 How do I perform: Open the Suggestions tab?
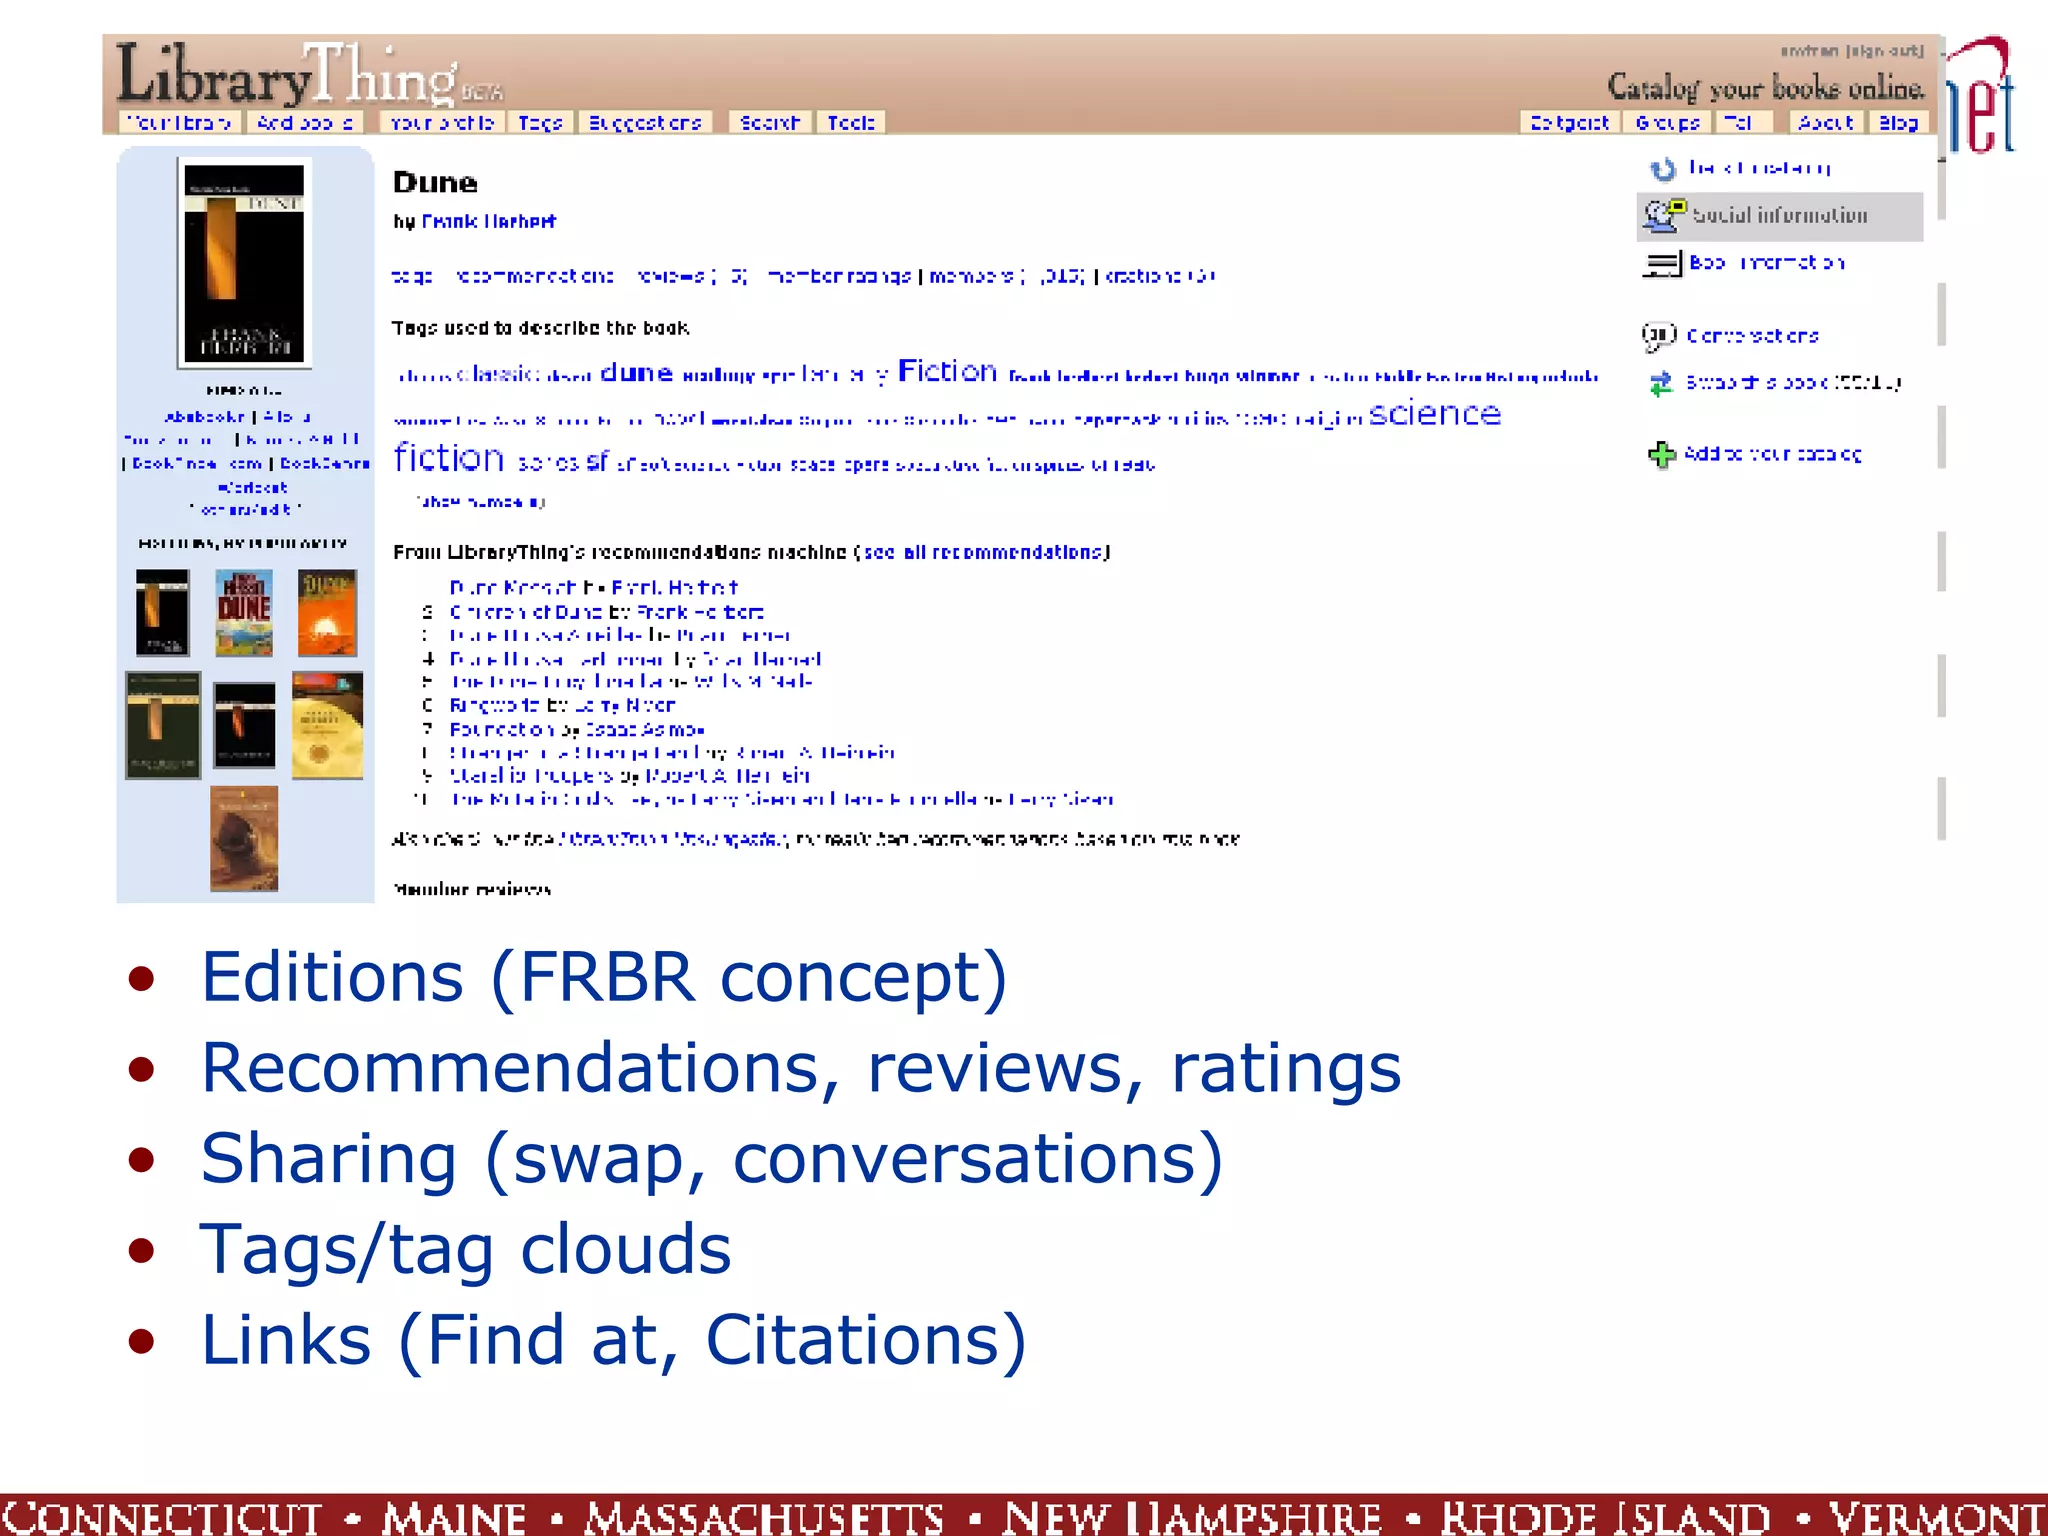click(645, 122)
